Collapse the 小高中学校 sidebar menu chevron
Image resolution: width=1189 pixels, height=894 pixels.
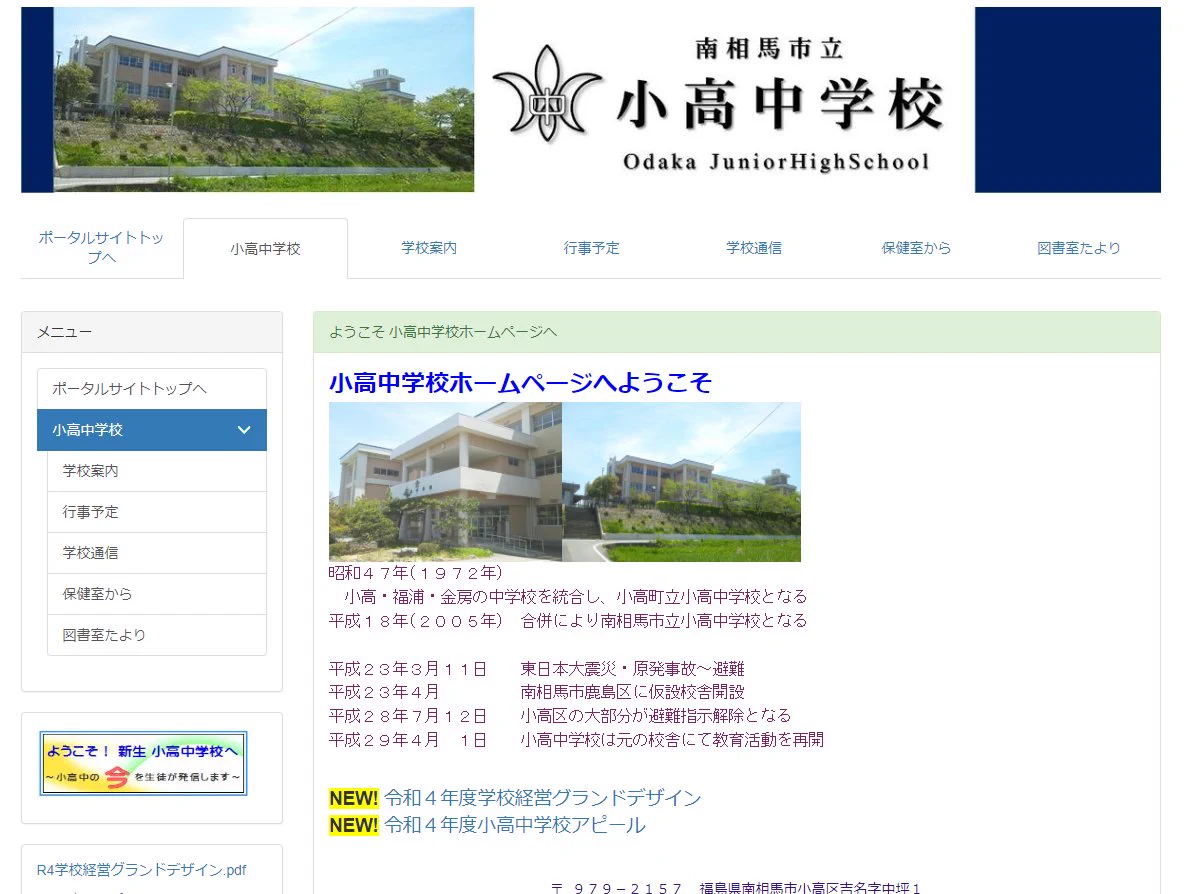coord(243,429)
